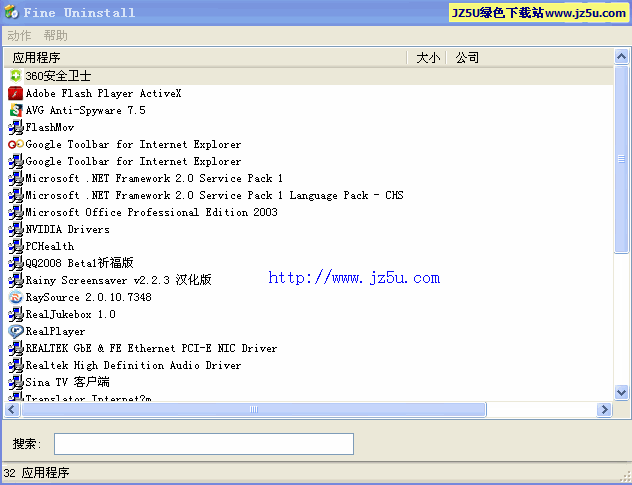Click the NVIDIA Drivers icon
Viewport: 632px width, 485px height.
15,229
